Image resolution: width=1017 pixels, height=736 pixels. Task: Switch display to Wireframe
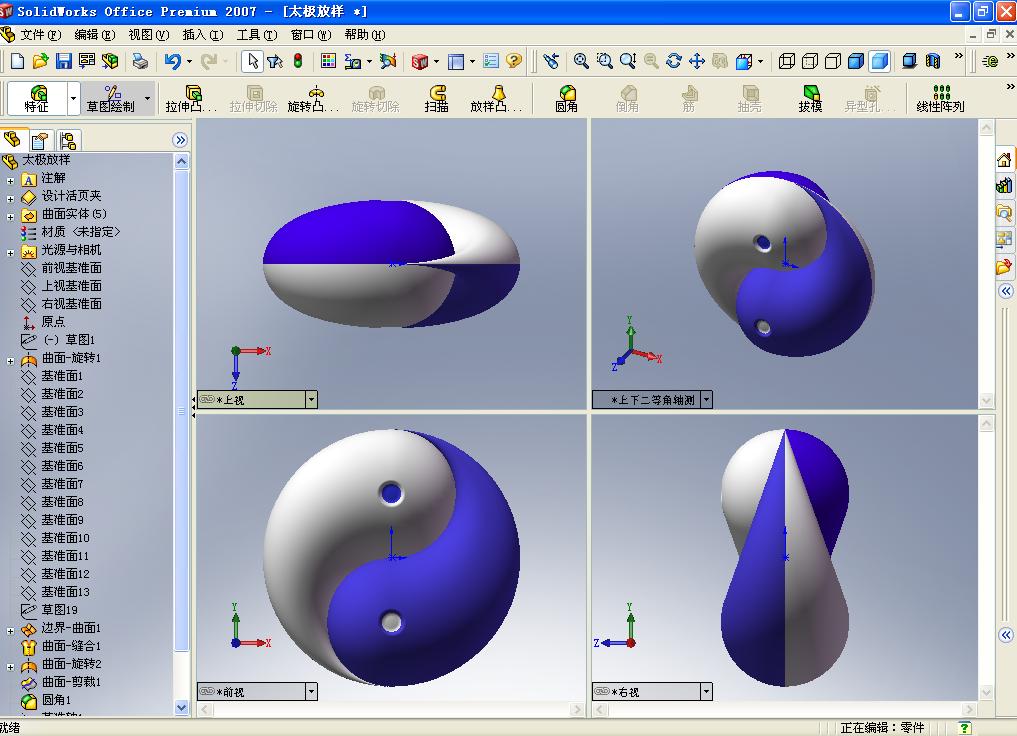pyautogui.click(x=787, y=61)
